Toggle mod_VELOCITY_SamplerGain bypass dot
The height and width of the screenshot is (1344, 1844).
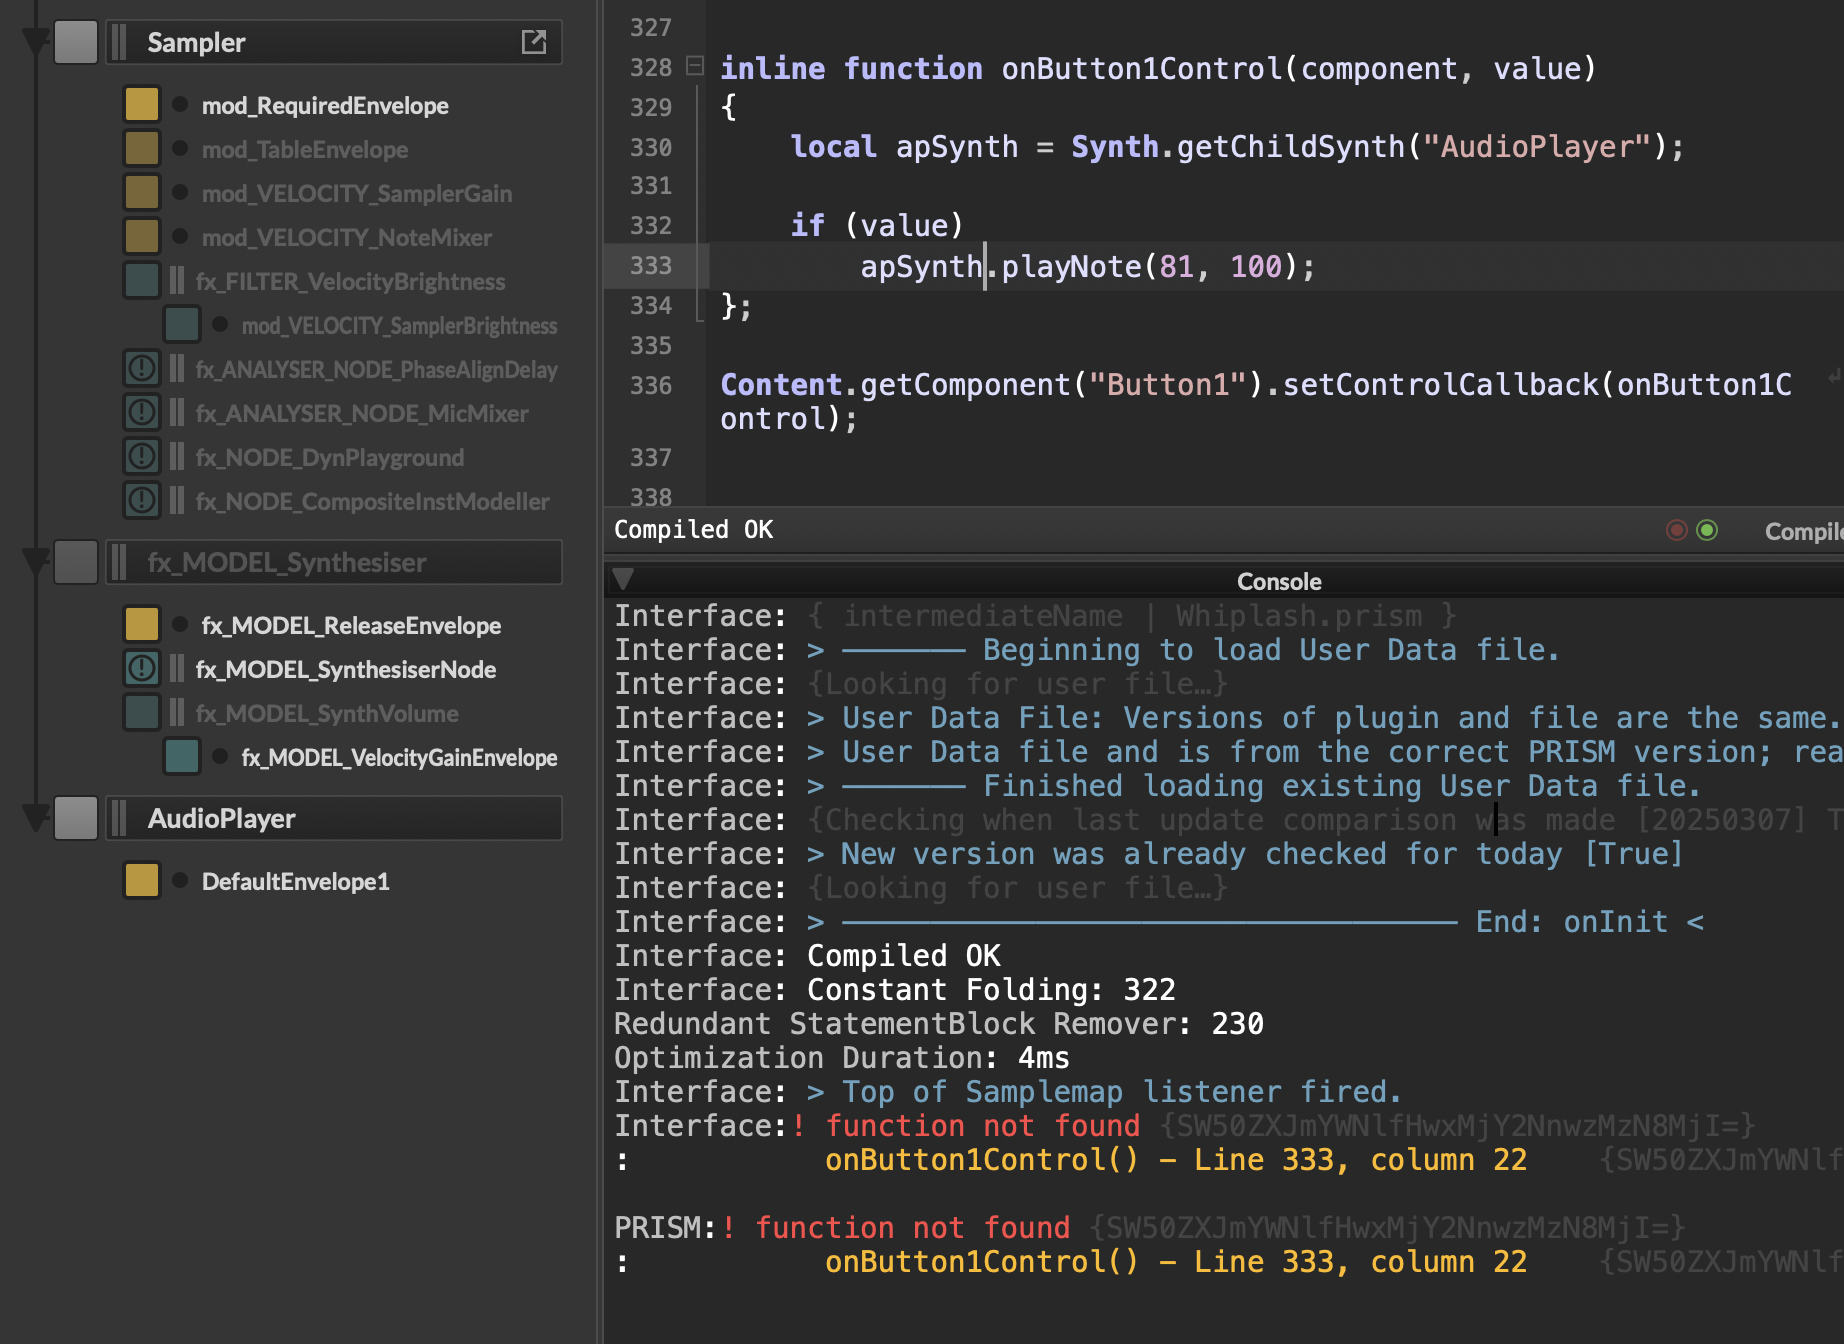(180, 192)
